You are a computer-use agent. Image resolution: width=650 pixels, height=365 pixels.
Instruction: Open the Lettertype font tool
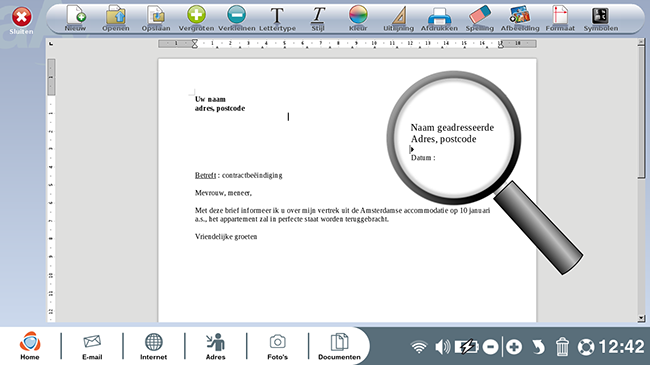pos(277,19)
